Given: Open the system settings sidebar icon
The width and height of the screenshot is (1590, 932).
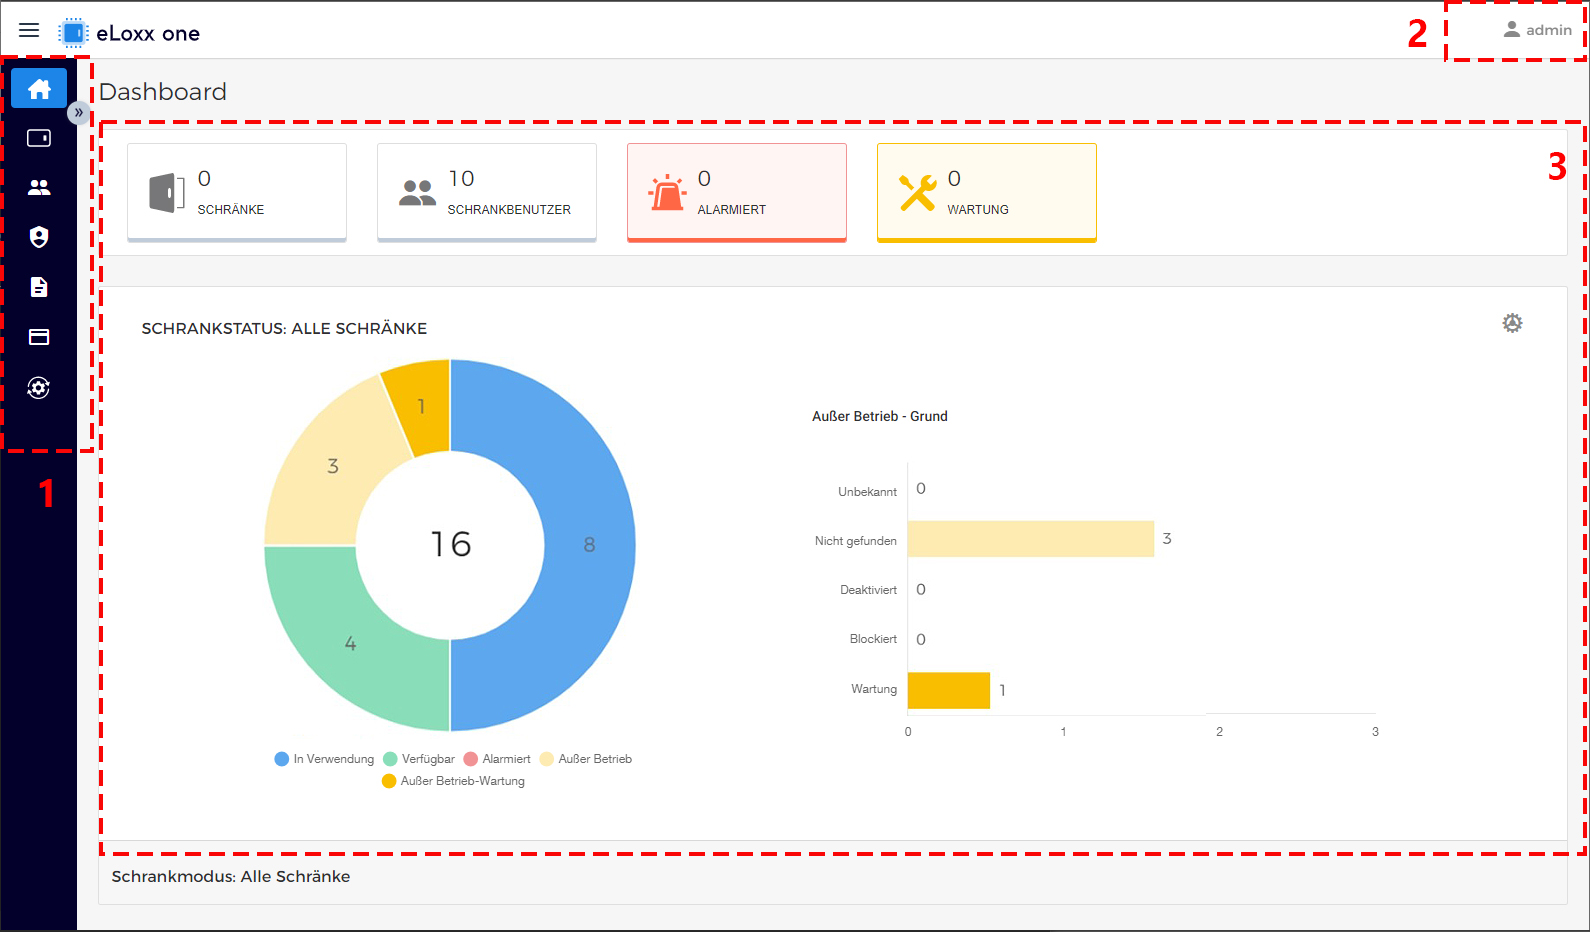Looking at the screenshot, I should [x=39, y=388].
